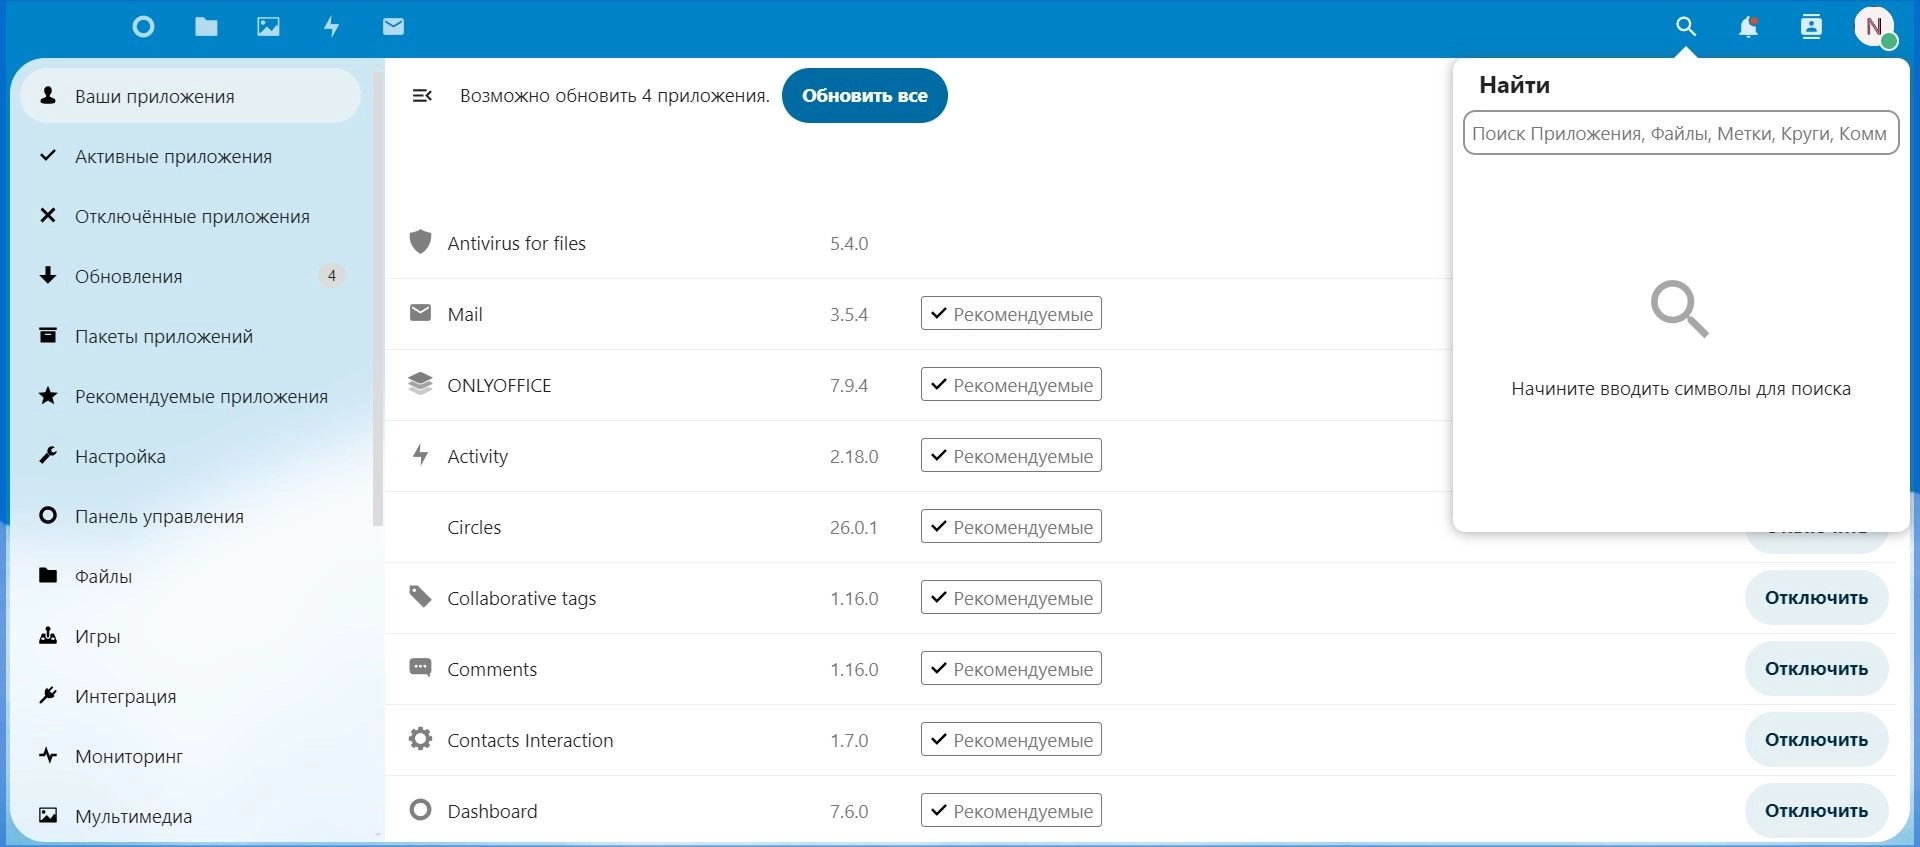The height and width of the screenshot is (847, 1920).
Task: Open the Files app from top bar
Action: (x=206, y=27)
